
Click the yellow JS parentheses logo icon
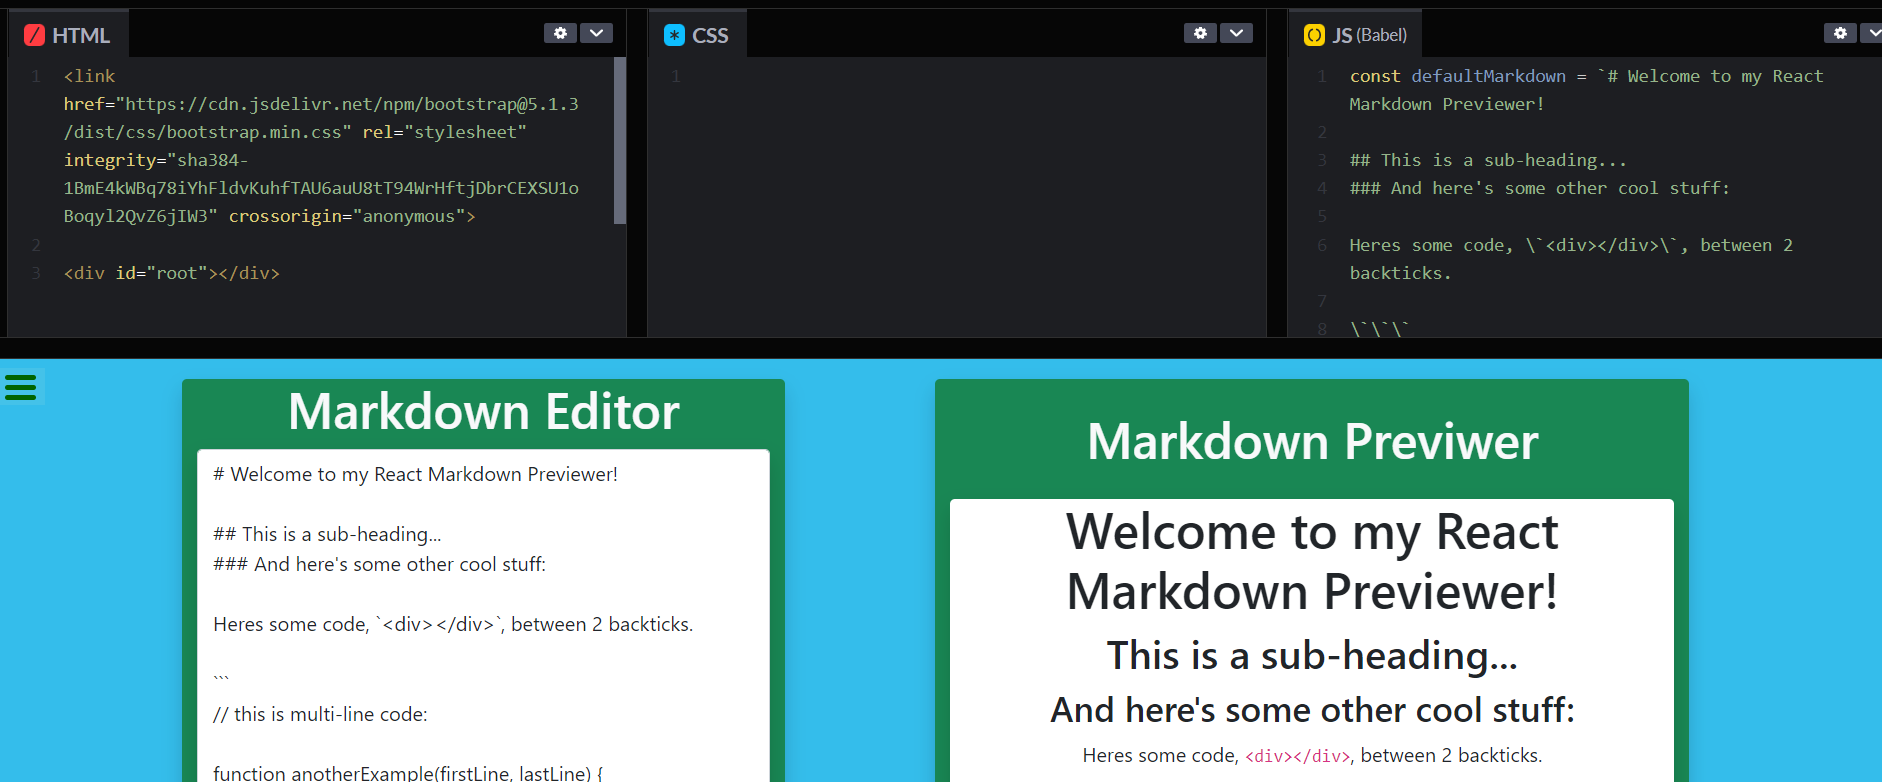(1314, 35)
